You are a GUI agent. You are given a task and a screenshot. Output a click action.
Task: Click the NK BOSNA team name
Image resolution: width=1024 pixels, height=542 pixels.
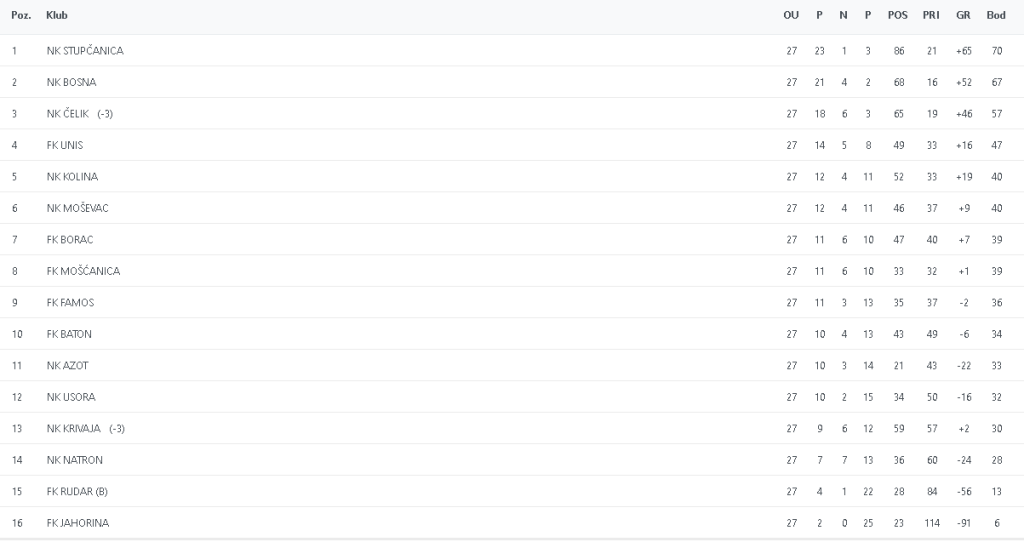point(71,82)
